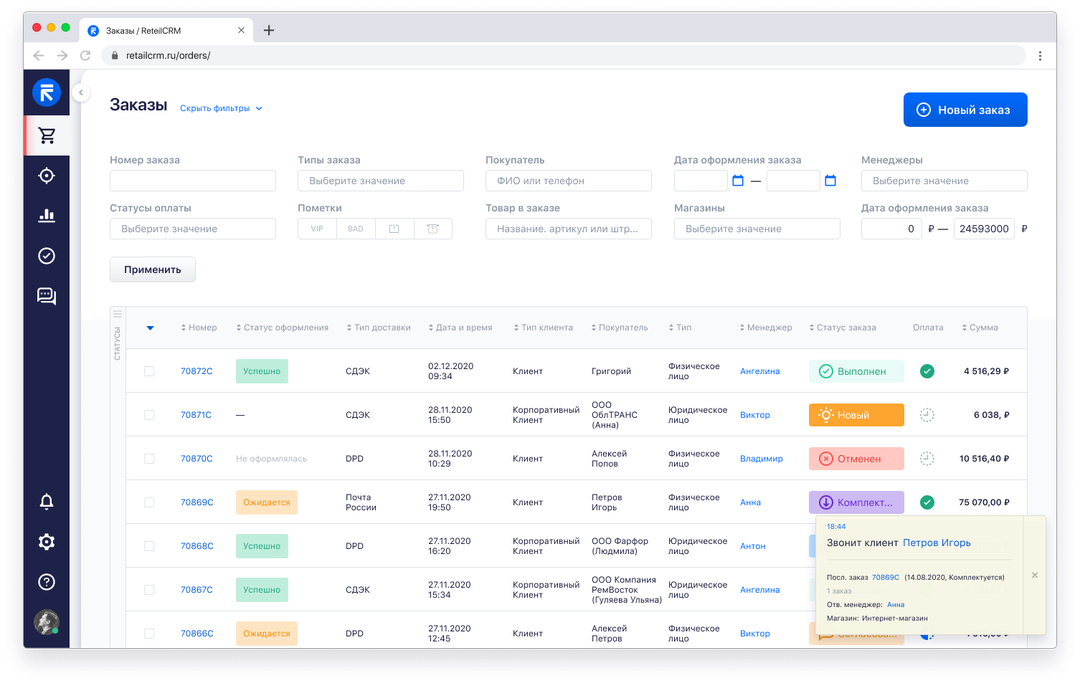
Task: Select the checkbox for order 70870C
Action: (x=149, y=459)
